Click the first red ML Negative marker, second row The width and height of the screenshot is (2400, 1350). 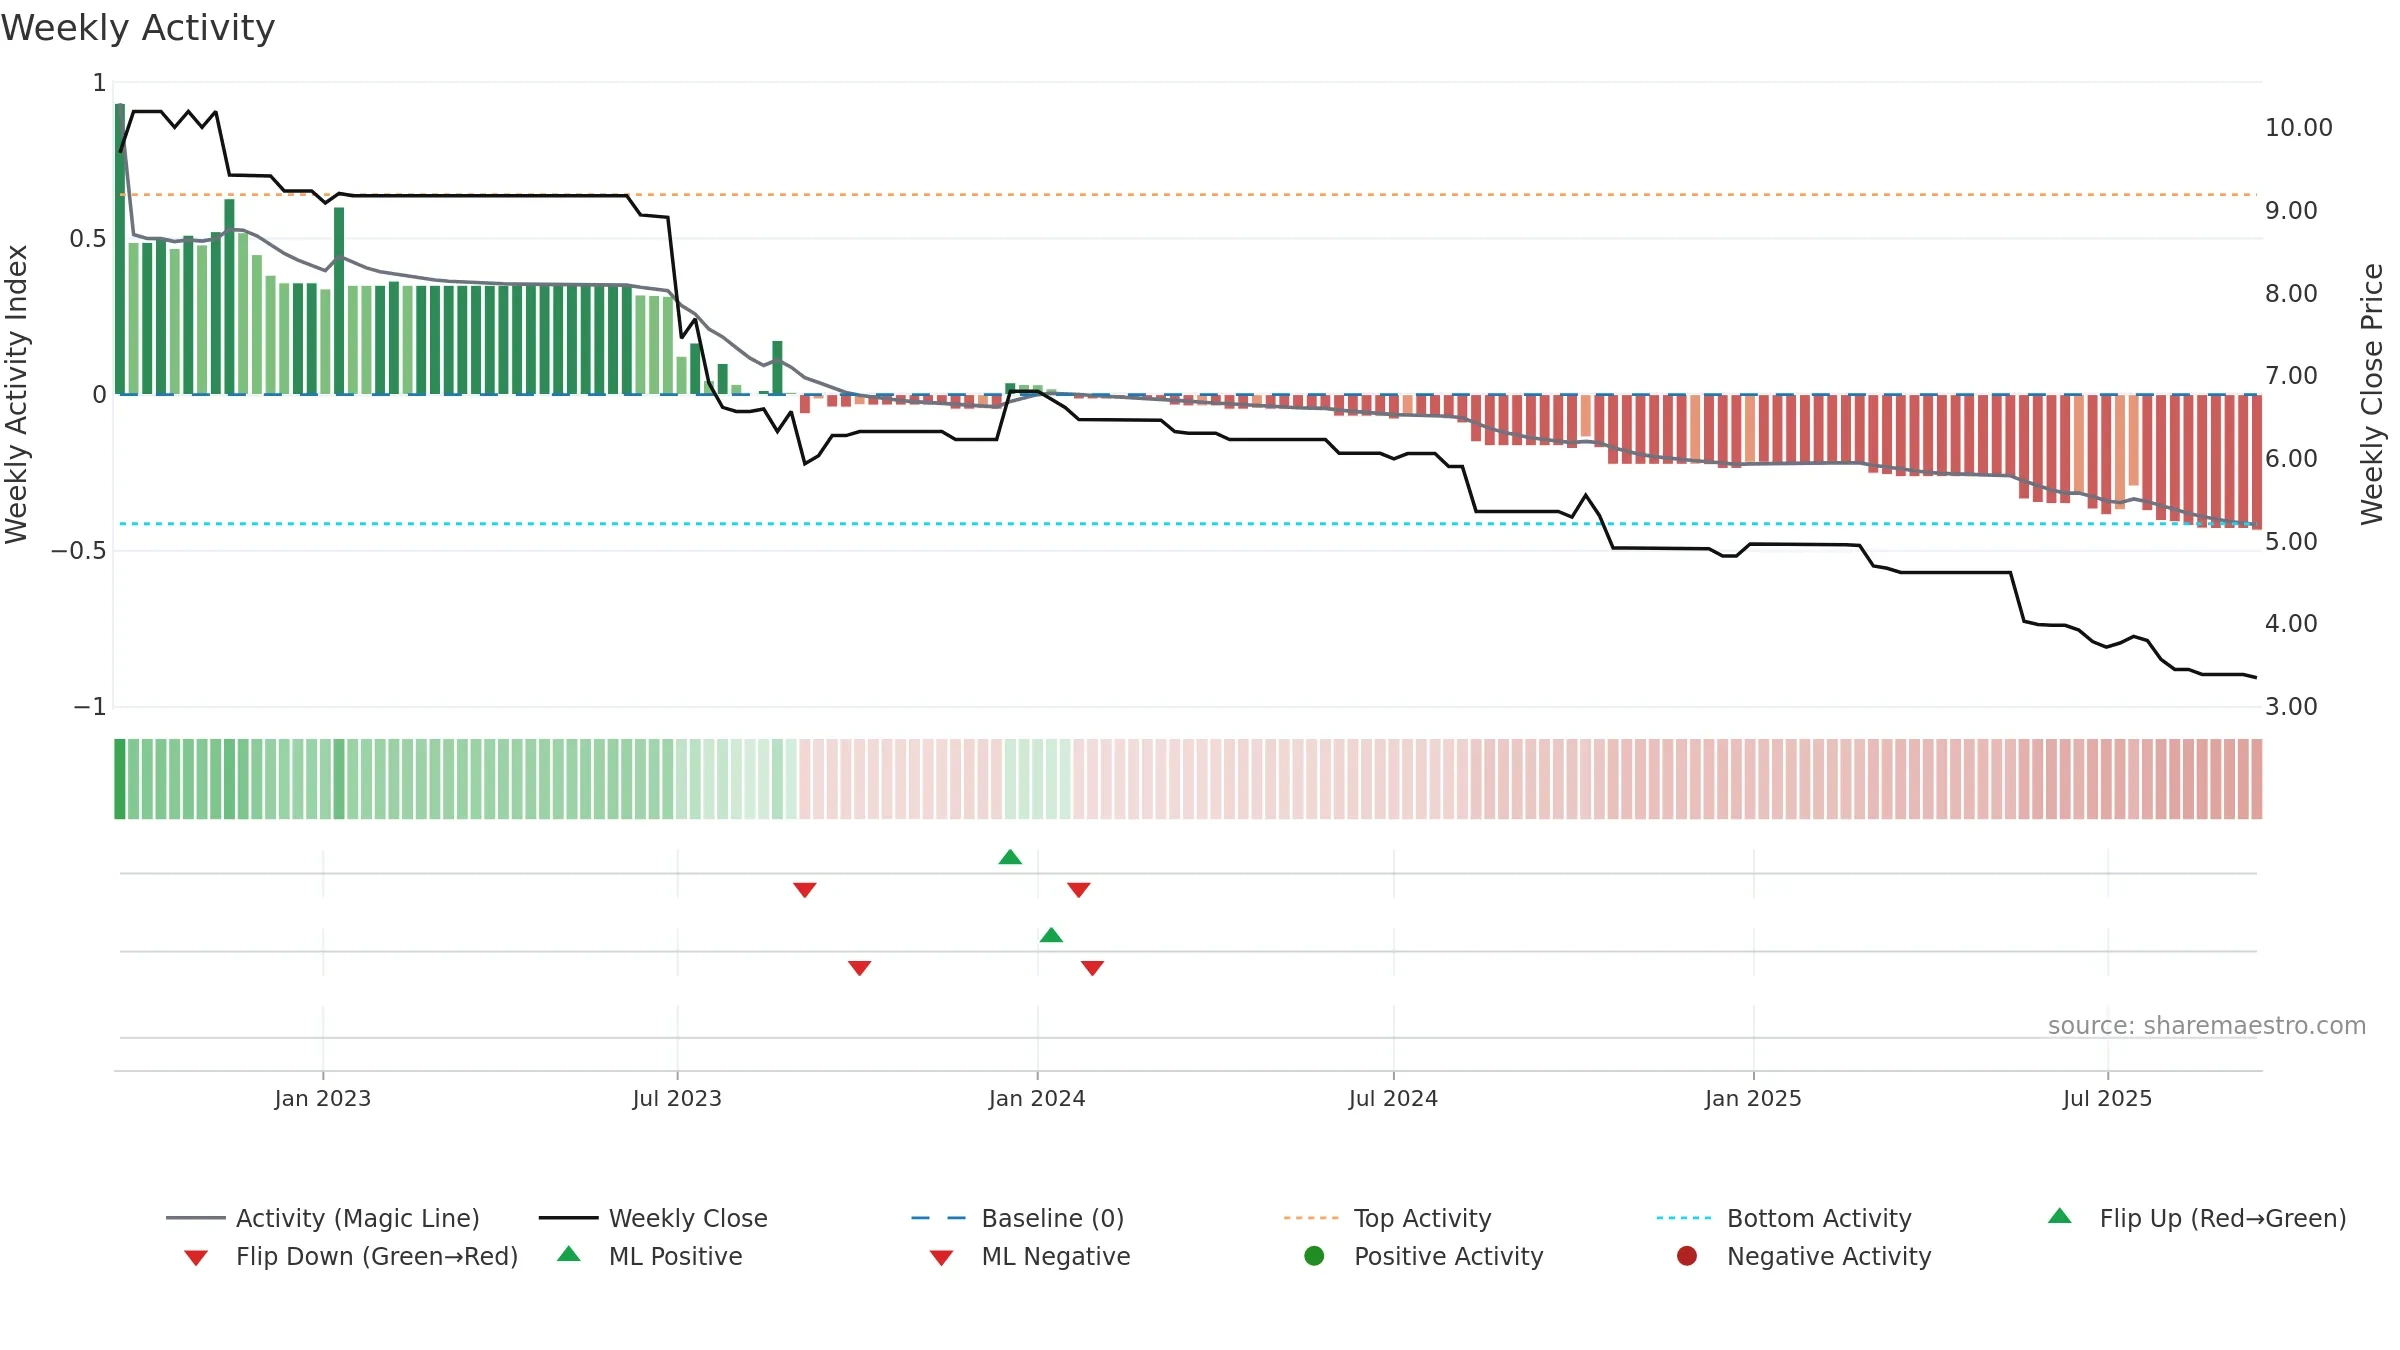click(860, 968)
